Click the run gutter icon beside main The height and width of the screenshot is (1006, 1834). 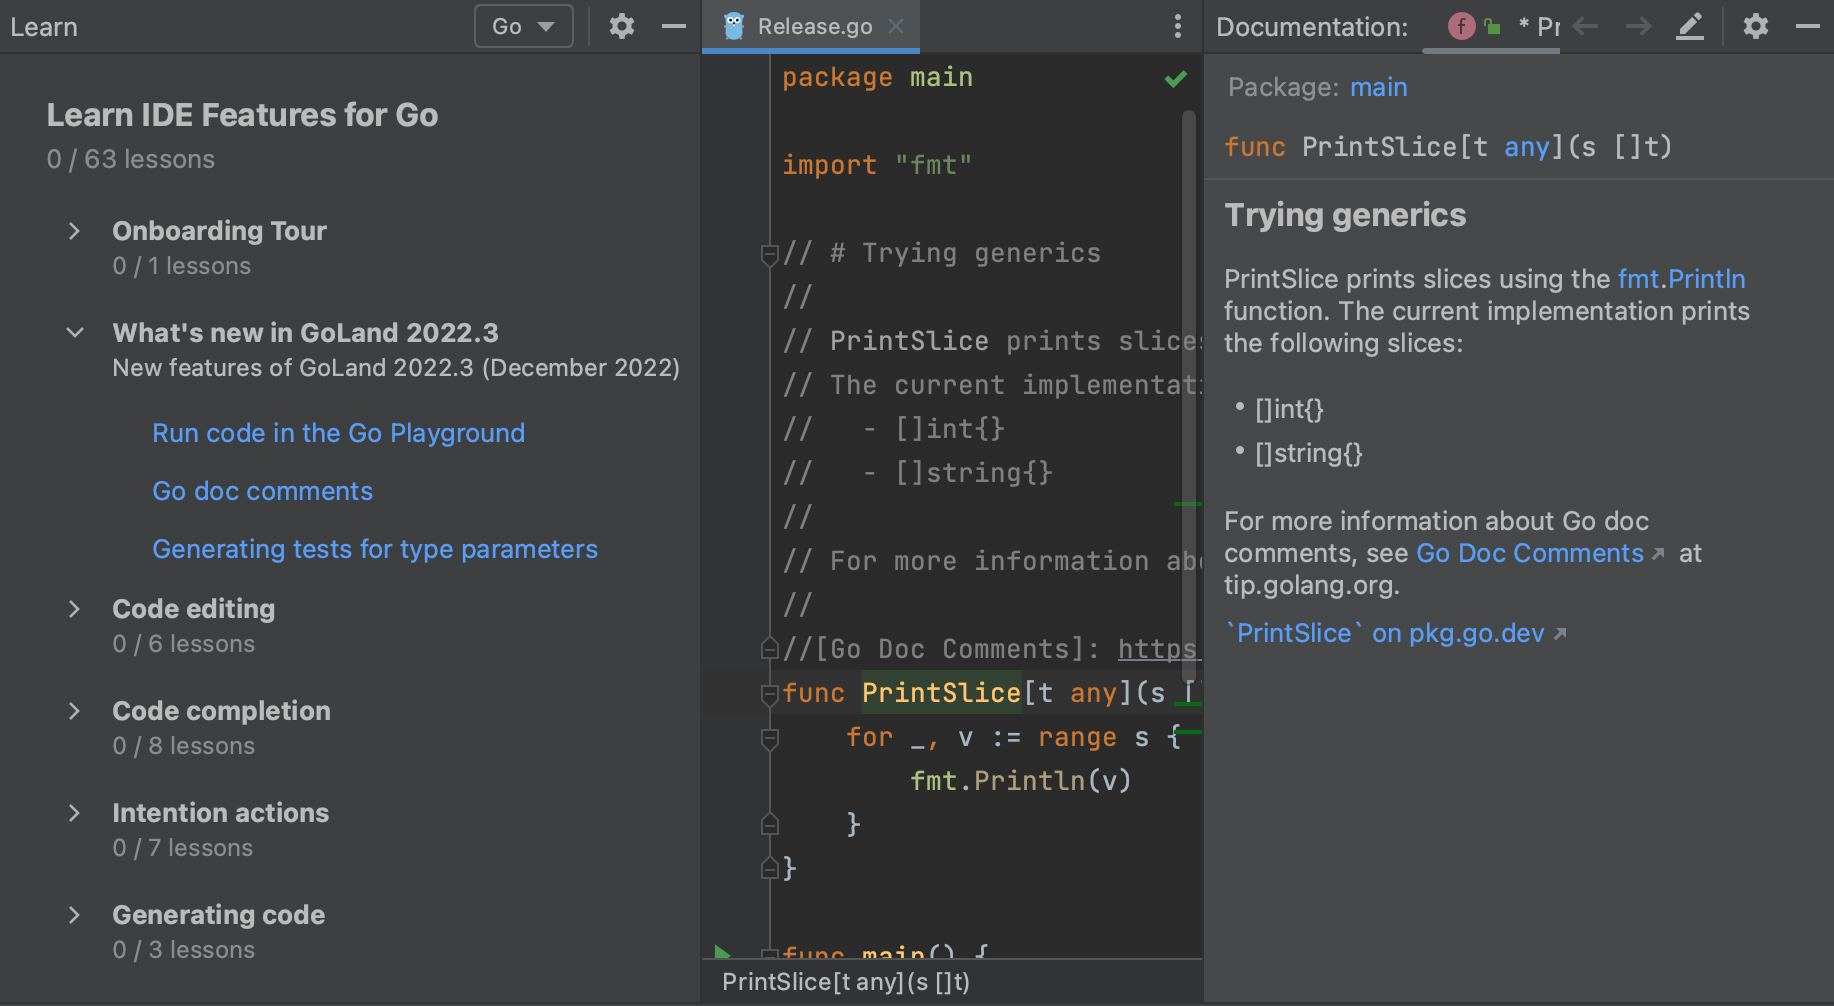click(722, 951)
